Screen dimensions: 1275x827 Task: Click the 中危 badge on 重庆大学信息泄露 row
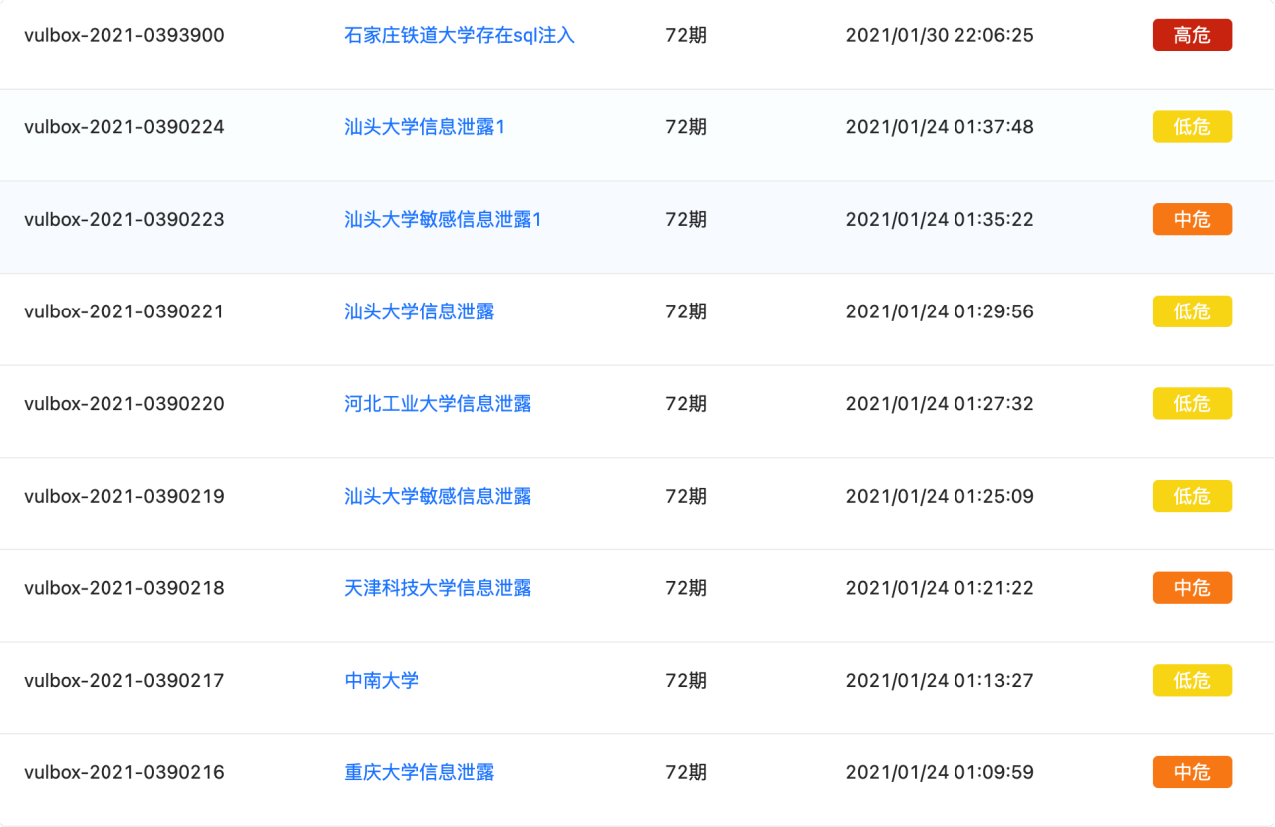tap(1192, 772)
